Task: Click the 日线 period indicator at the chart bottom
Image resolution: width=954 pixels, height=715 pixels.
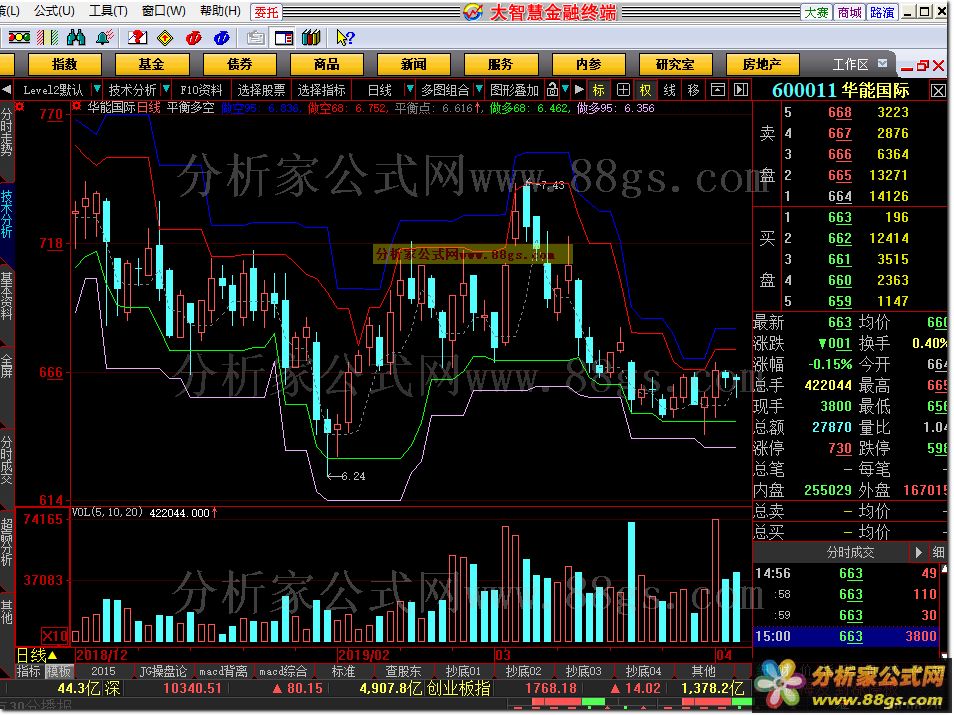Action: pyautogui.click(x=36, y=655)
